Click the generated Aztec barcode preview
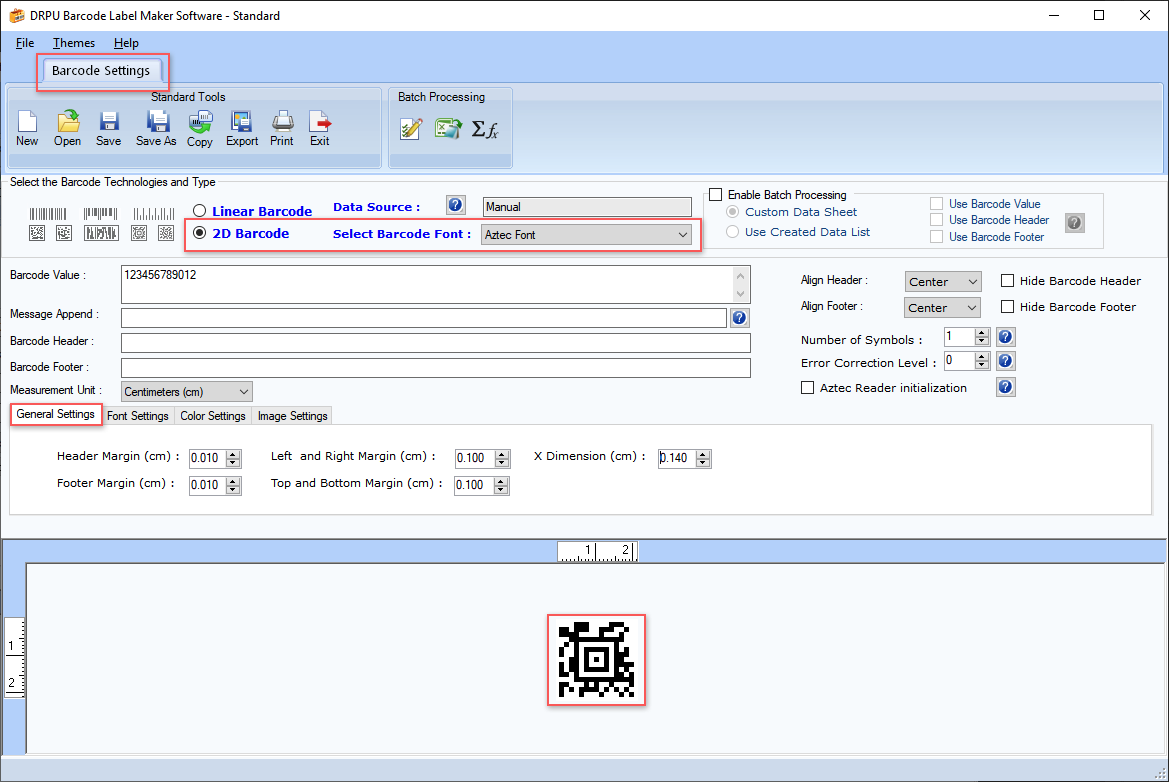The width and height of the screenshot is (1169, 782). click(x=596, y=660)
